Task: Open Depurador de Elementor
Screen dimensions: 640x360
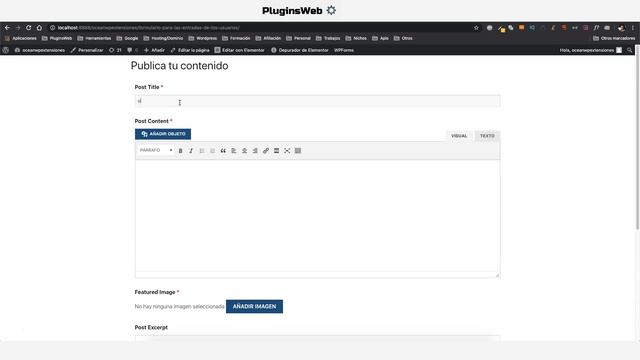Action: click(300, 50)
